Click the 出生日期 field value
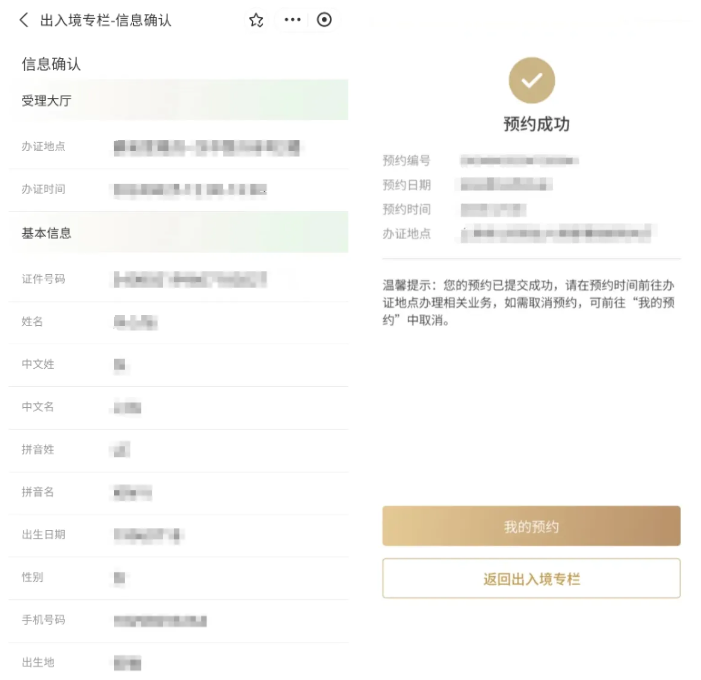The width and height of the screenshot is (701, 680). click(148, 535)
